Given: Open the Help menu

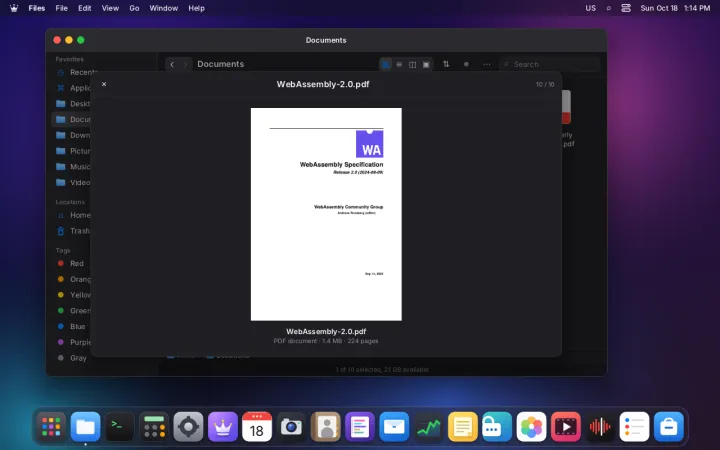Looking at the screenshot, I should [x=197, y=8].
